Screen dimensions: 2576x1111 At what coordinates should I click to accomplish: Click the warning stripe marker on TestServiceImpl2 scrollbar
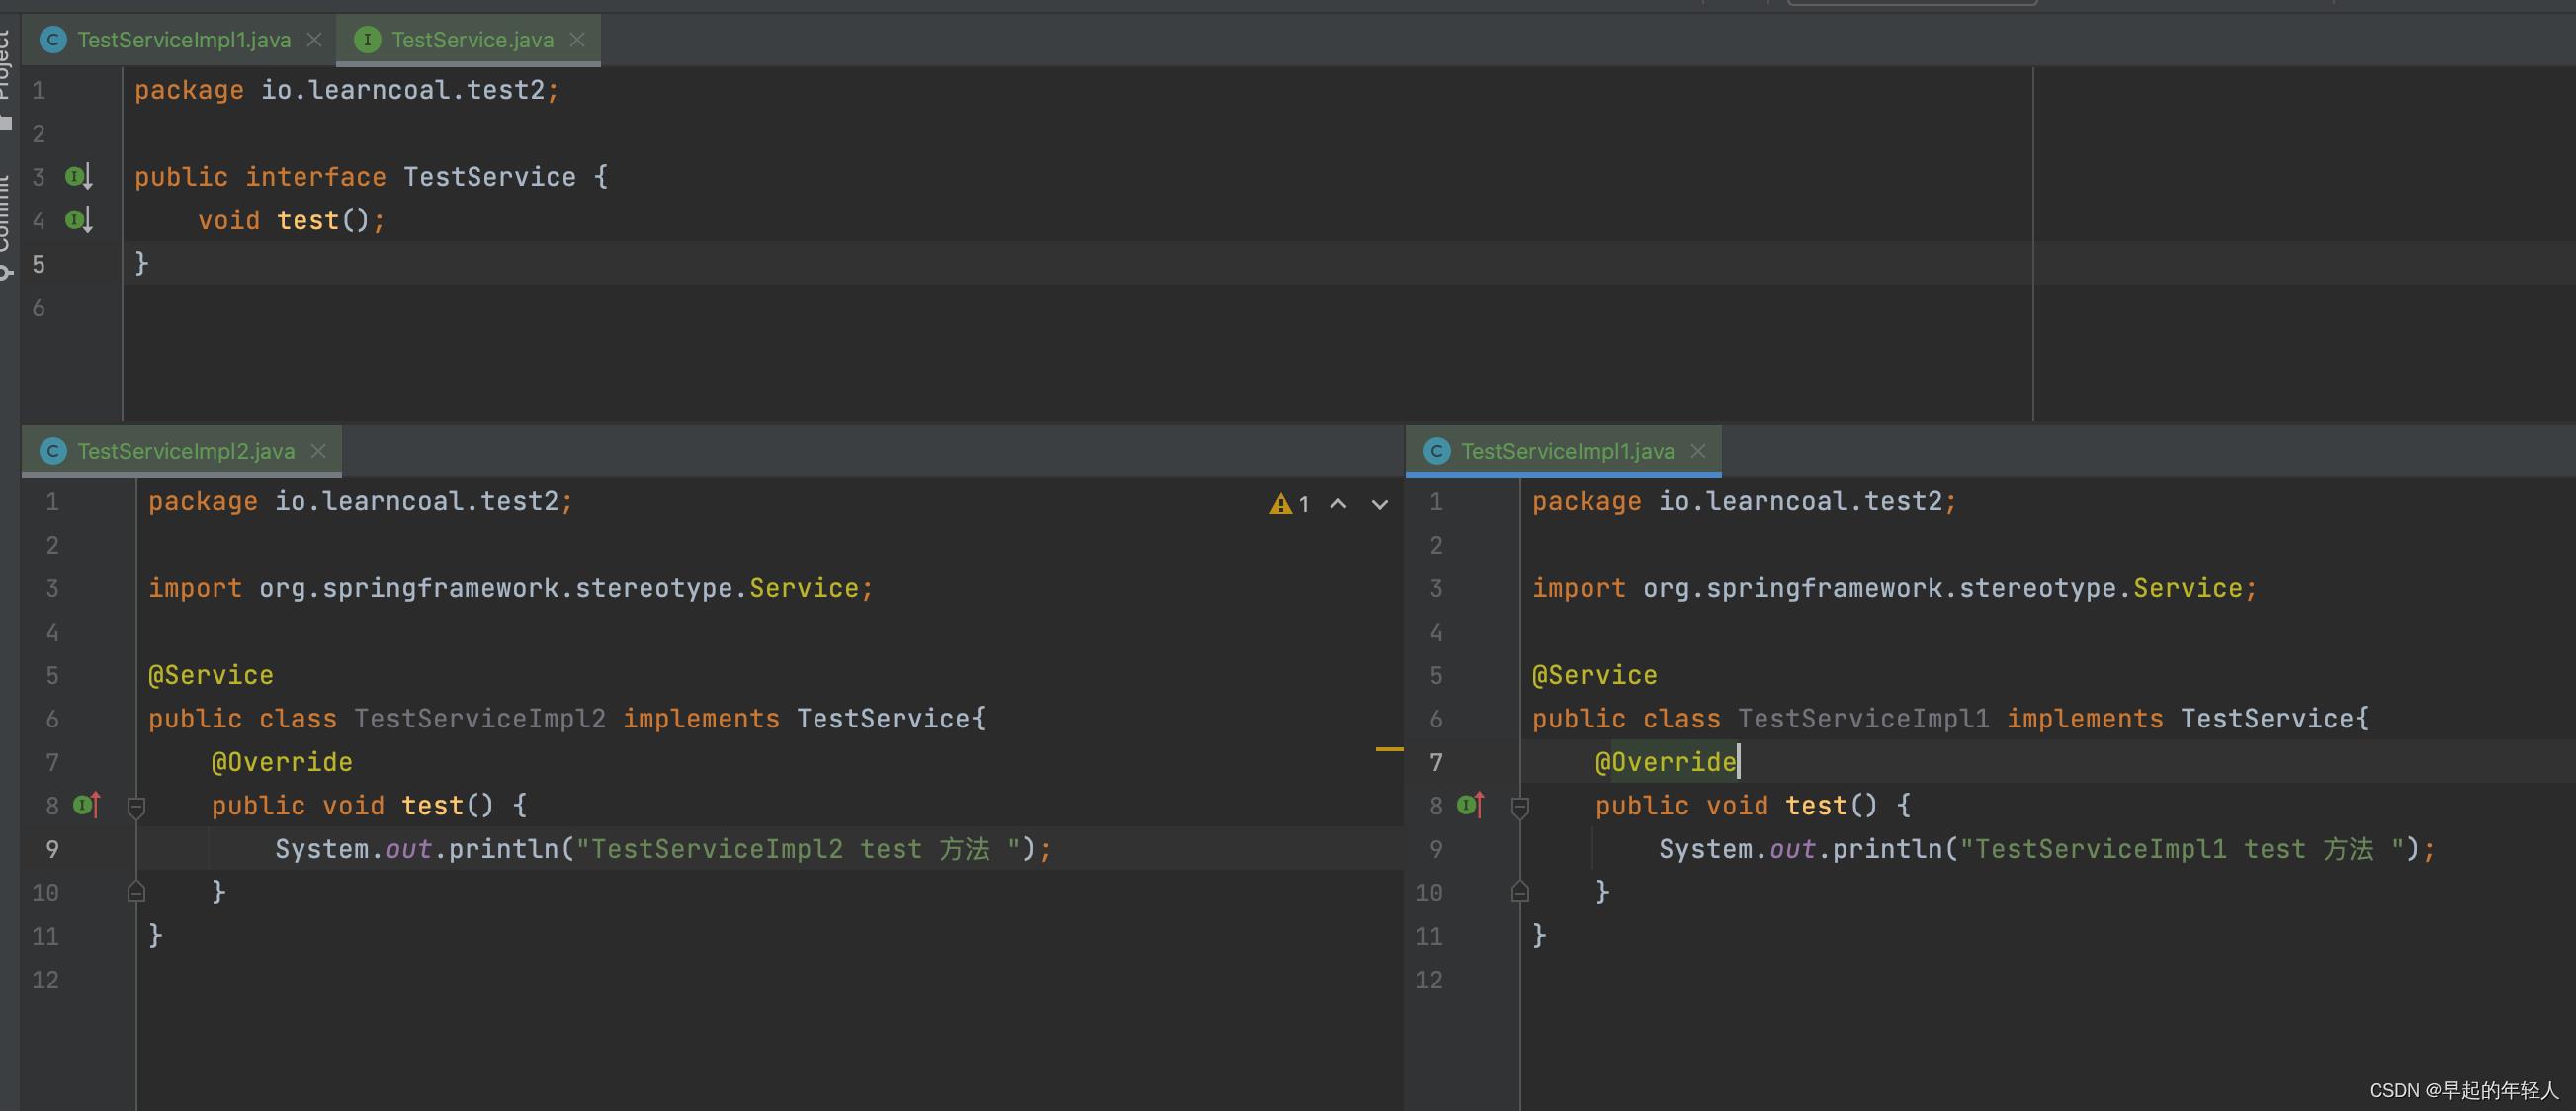click(1389, 748)
